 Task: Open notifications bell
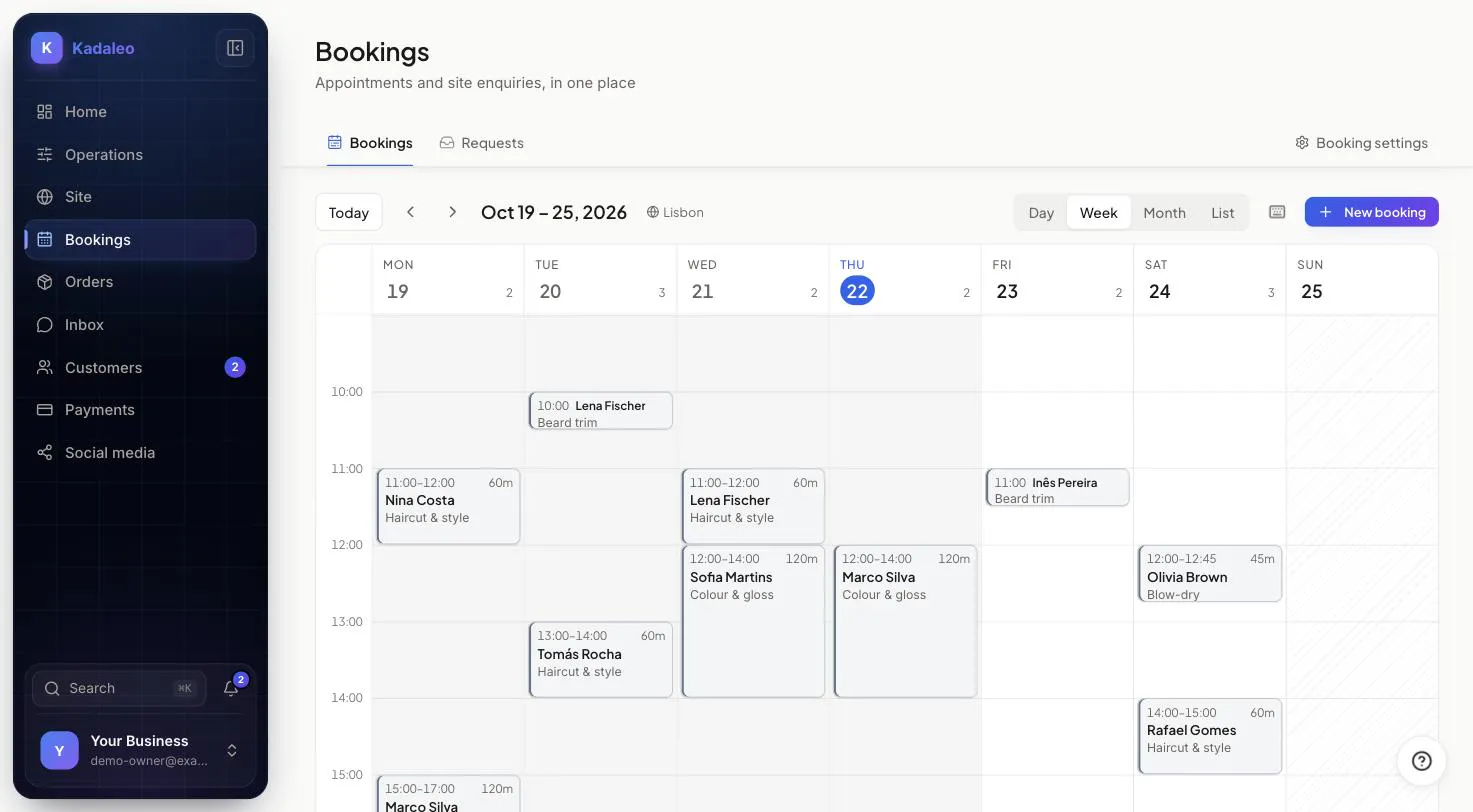pos(231,688)
